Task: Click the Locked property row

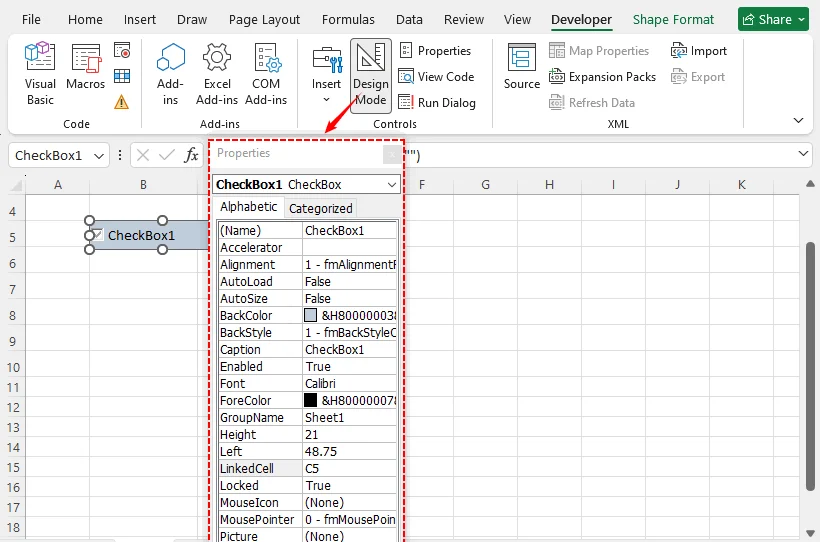Action: tap(308, 485)
